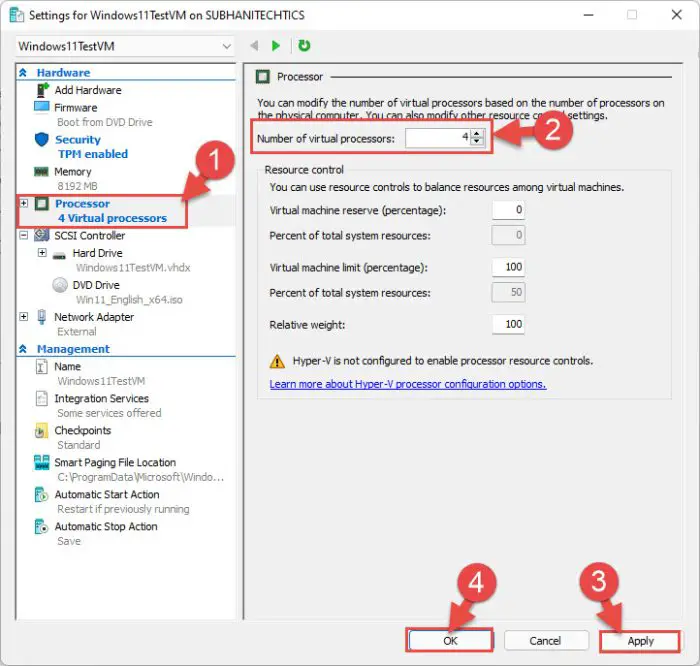700x666 pixels.
Task: Collapse the Management section header
Action: pos(24,349)
